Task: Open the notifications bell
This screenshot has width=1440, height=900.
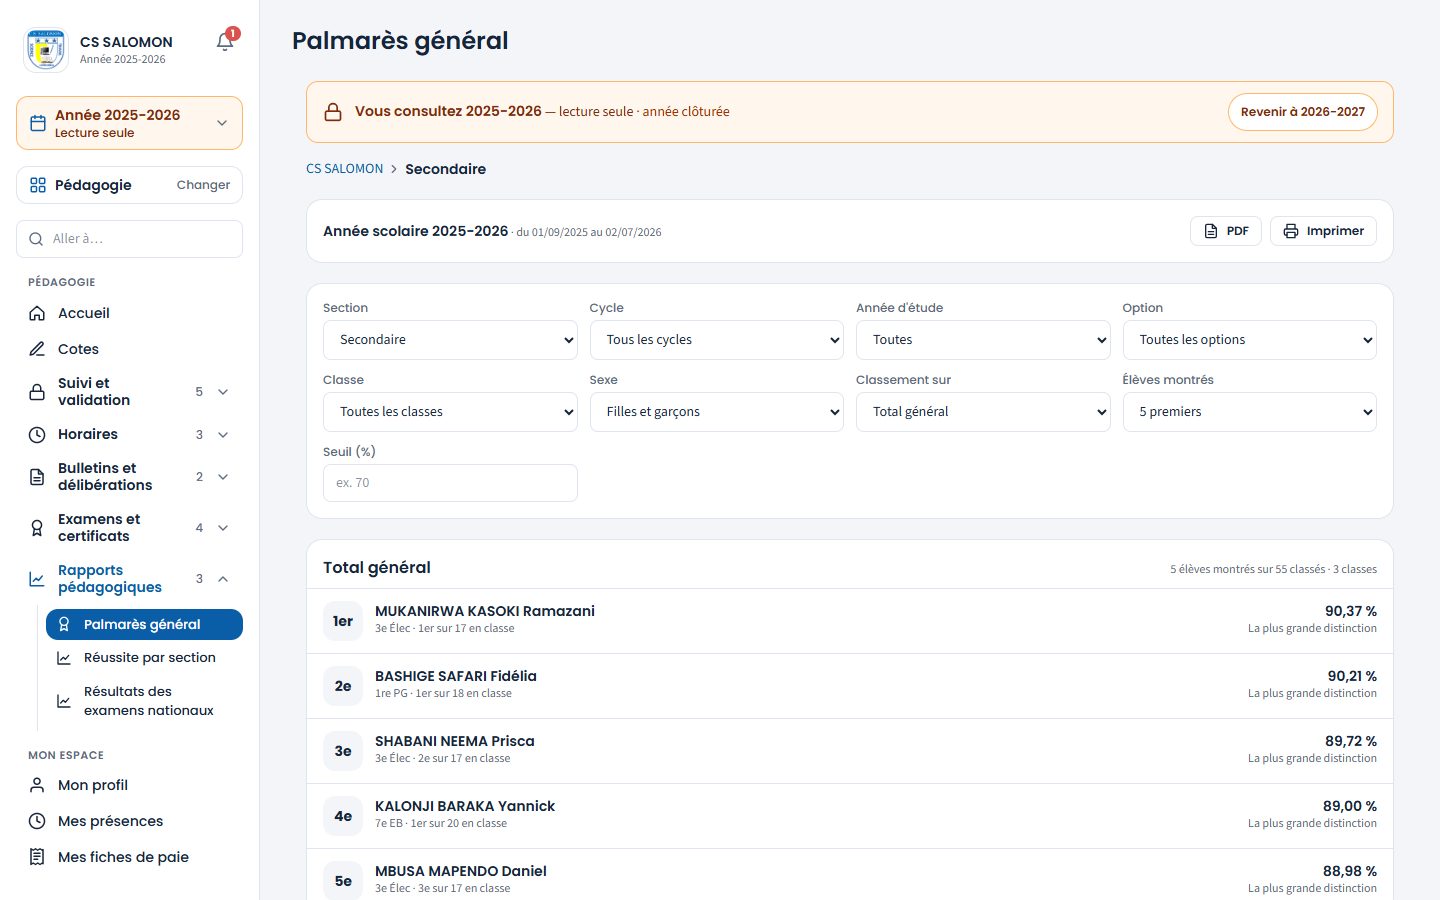Action: tap(225, 41)
